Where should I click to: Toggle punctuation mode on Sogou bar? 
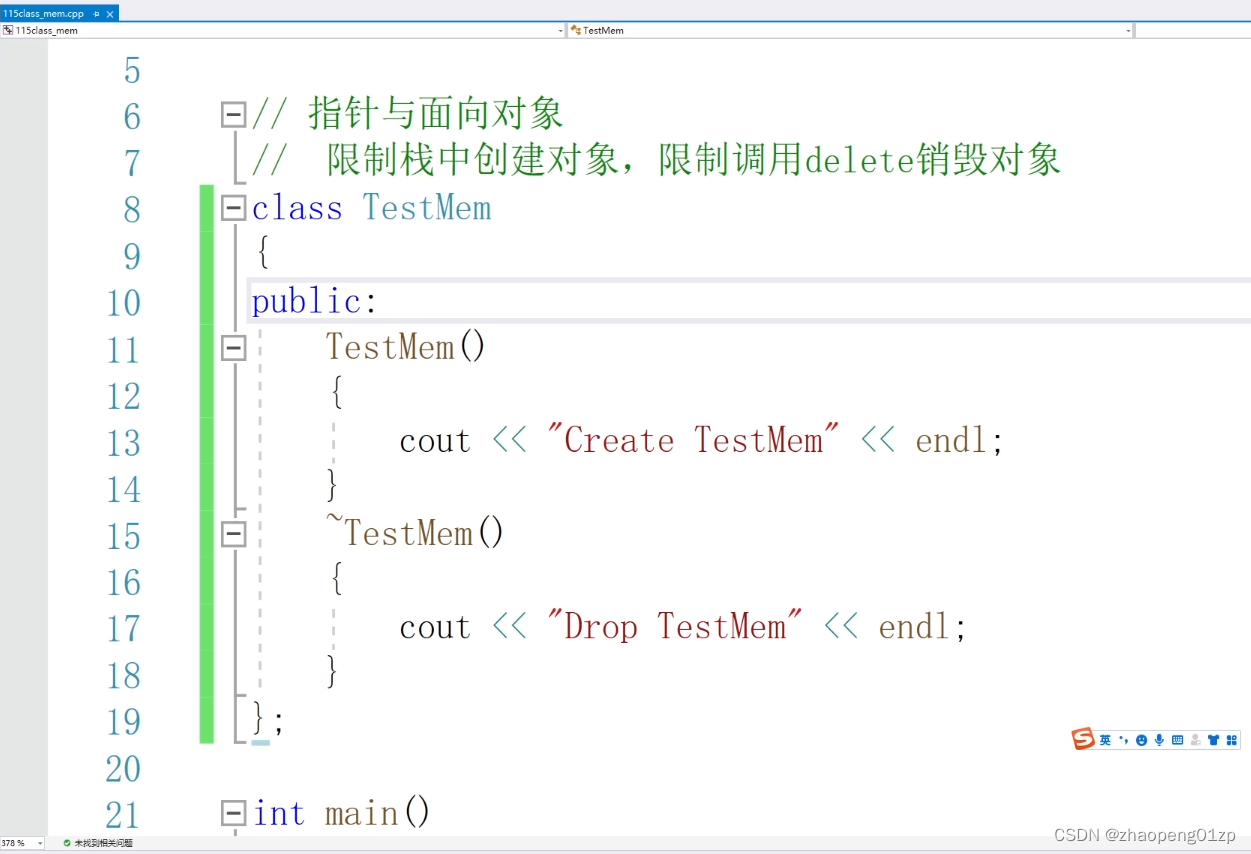click(1124, 740)
